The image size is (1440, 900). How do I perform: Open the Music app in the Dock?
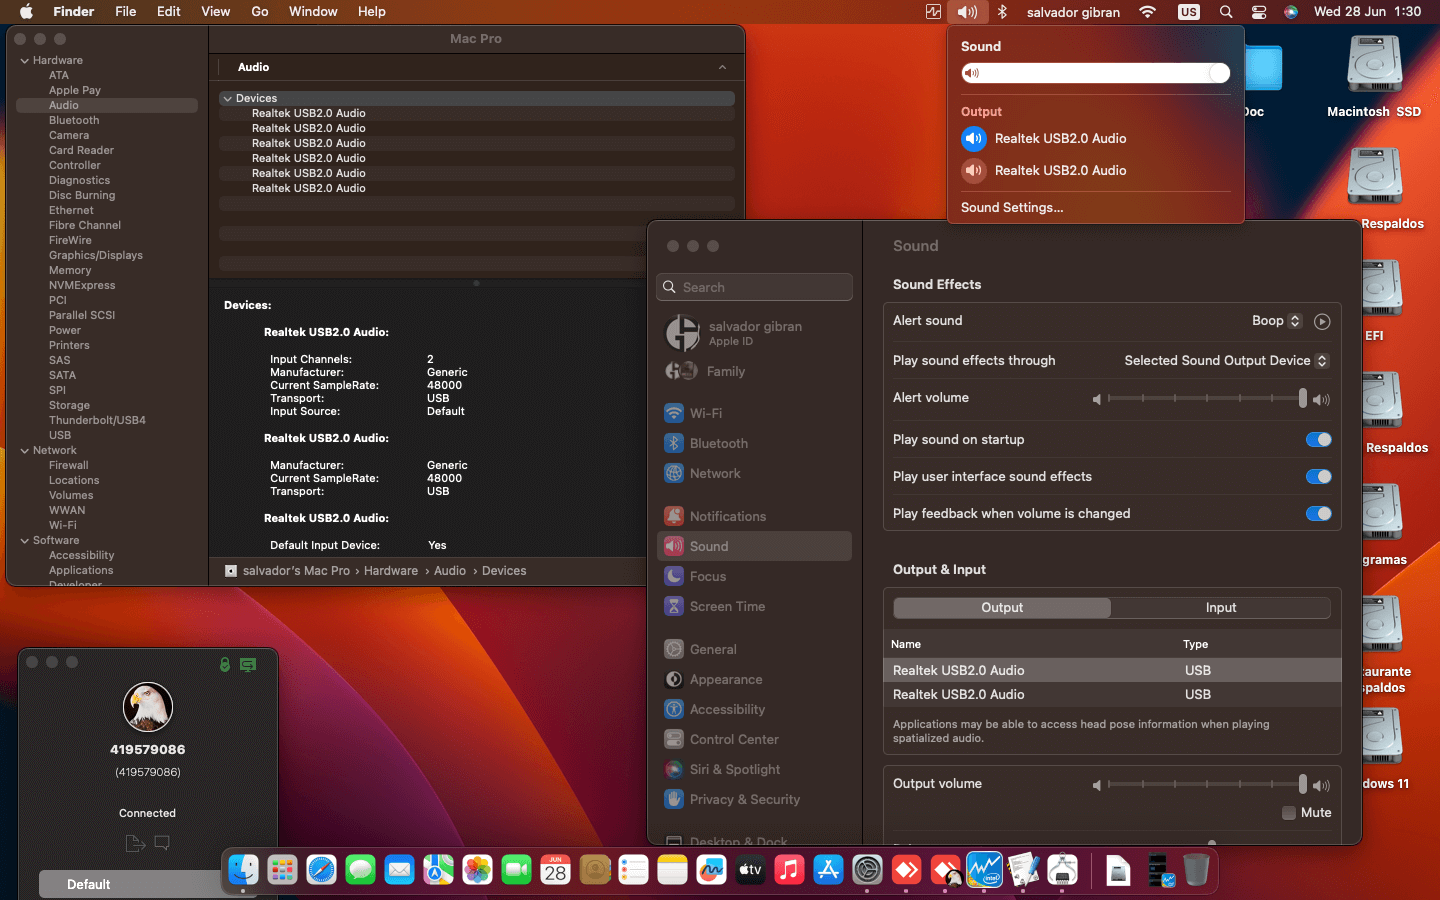click(789, 870)
